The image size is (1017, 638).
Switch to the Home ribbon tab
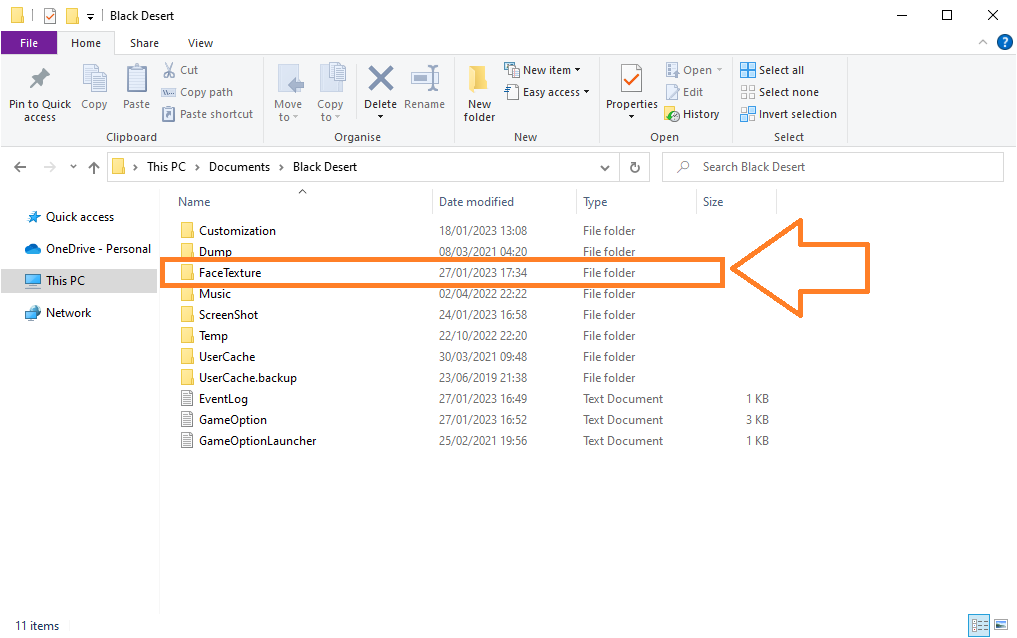pos(86,43)
